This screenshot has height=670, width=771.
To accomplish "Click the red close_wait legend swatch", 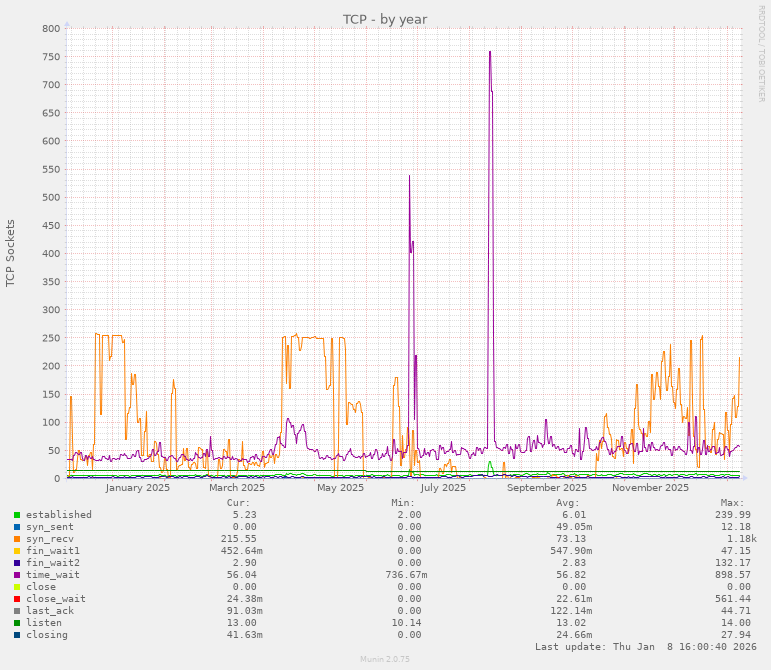I will click(x=17, y=599).
